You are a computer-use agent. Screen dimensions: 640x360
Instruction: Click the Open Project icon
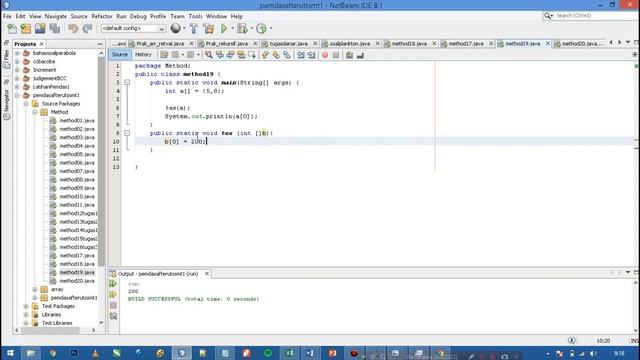coord(40,28)
